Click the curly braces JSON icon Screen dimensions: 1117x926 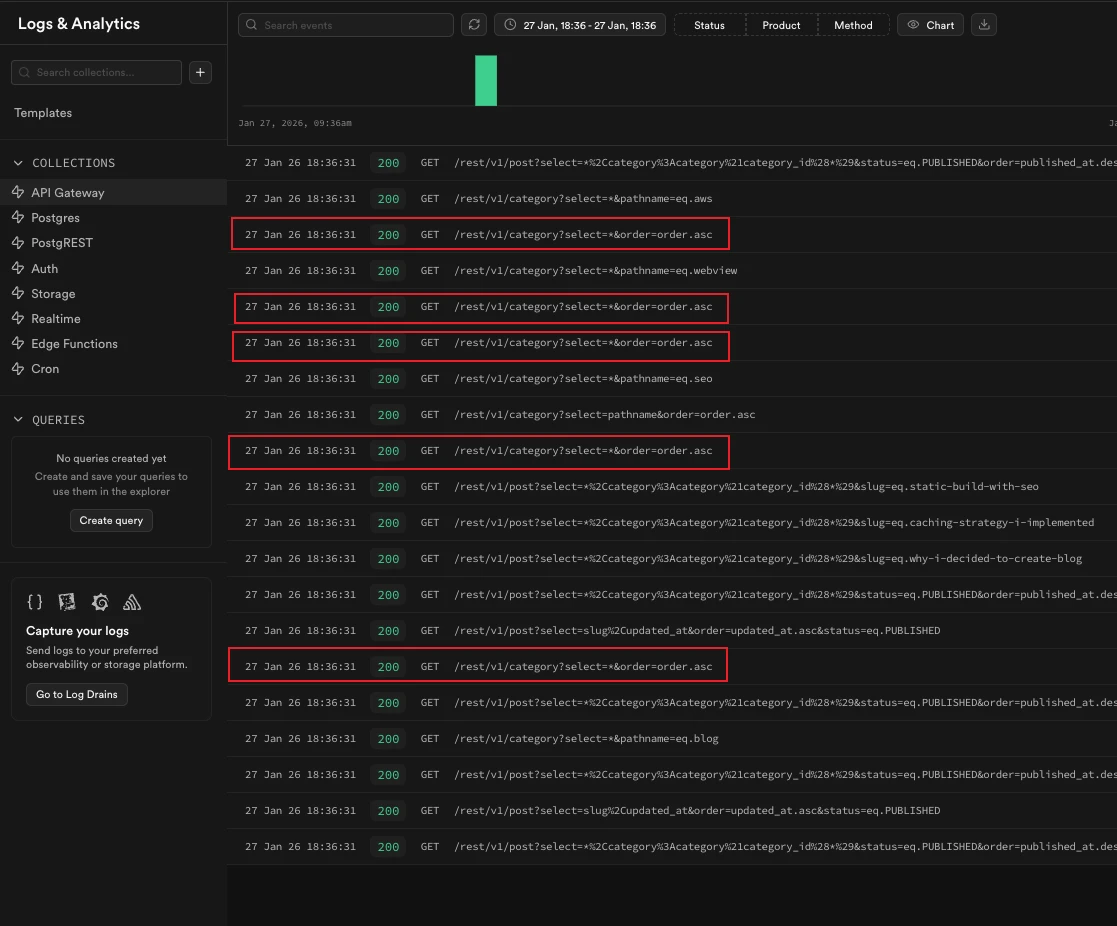[35, 602]
